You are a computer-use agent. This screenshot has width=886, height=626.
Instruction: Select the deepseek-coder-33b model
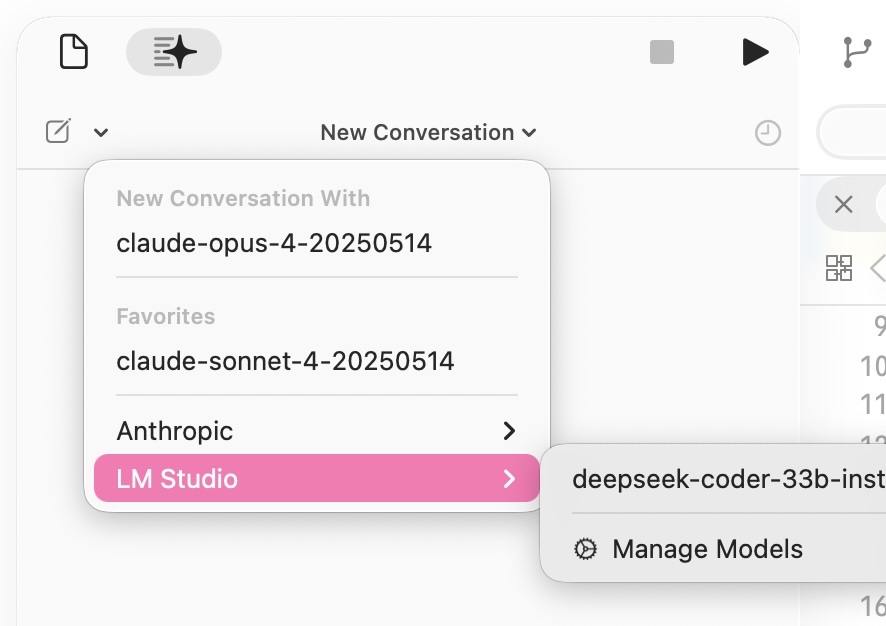point(729,479)
